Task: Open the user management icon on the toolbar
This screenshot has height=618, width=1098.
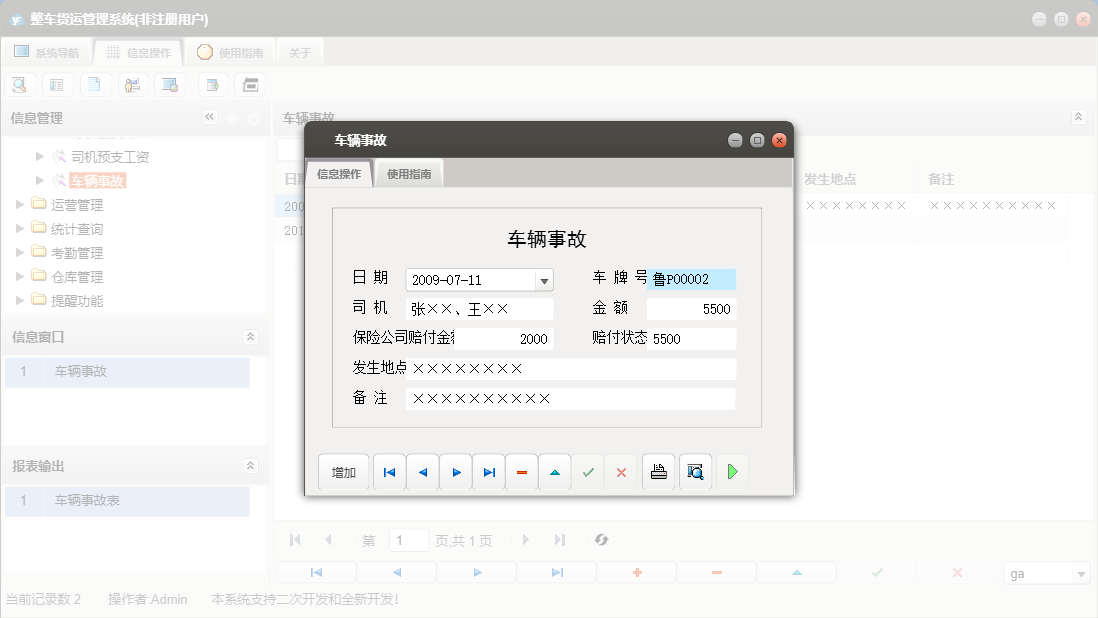Action: (131, 84)
